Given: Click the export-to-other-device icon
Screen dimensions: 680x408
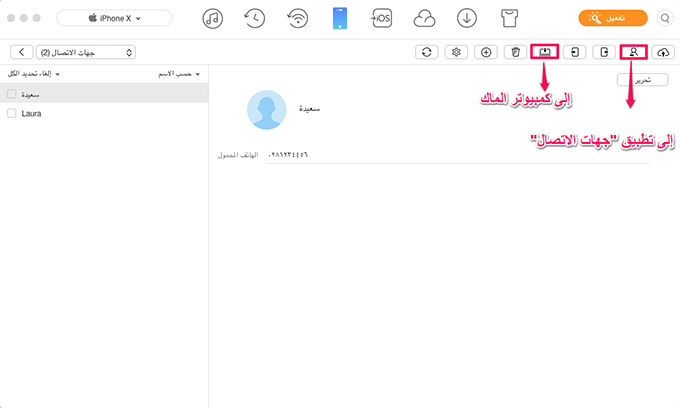Looking at the screenshot, I should (604, 52).
